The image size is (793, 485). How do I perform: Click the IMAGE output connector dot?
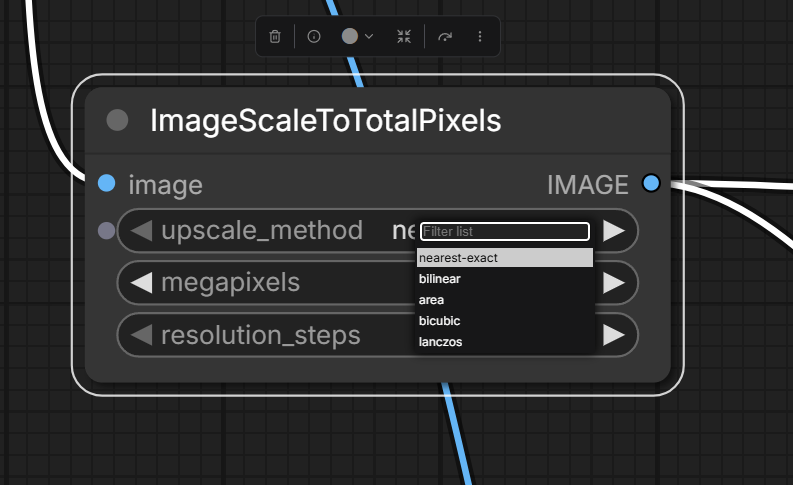pyautogui.click(x=651, y=183)
